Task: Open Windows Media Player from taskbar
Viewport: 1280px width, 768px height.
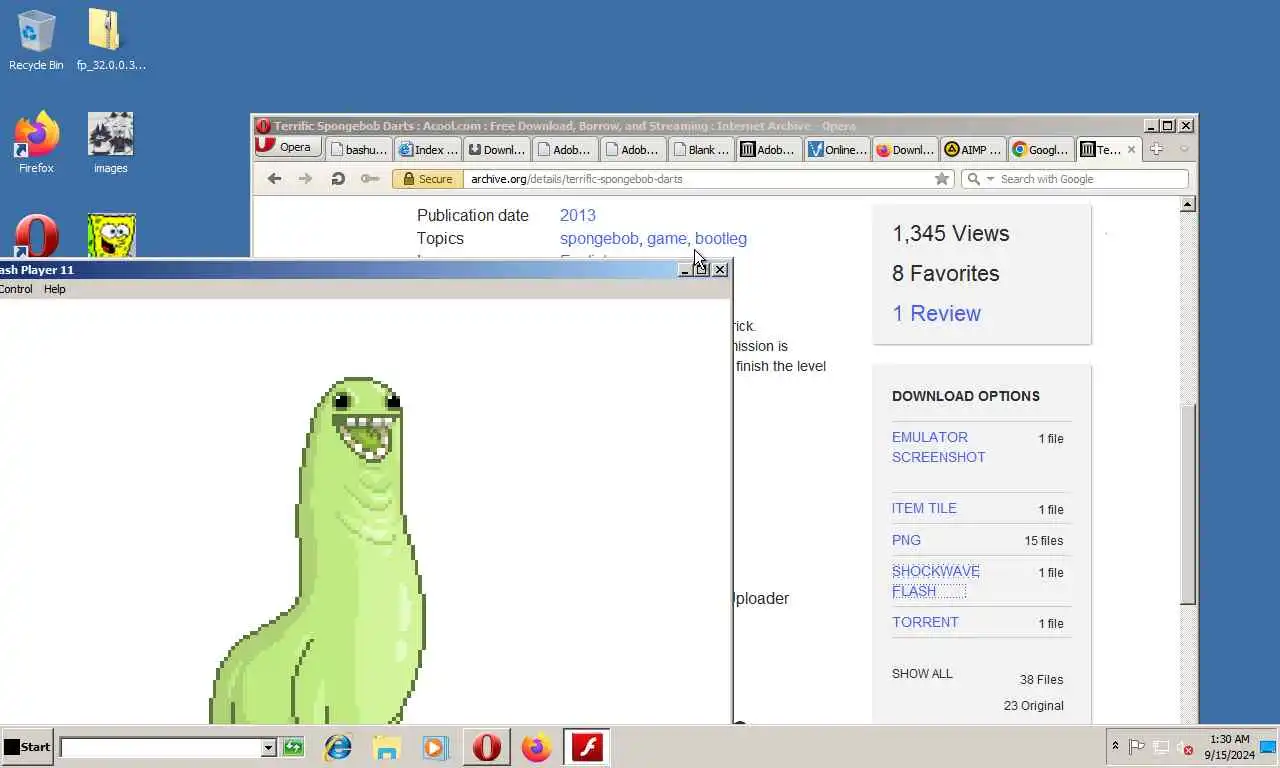Action: pyautogui.click(x=435, y=747)
